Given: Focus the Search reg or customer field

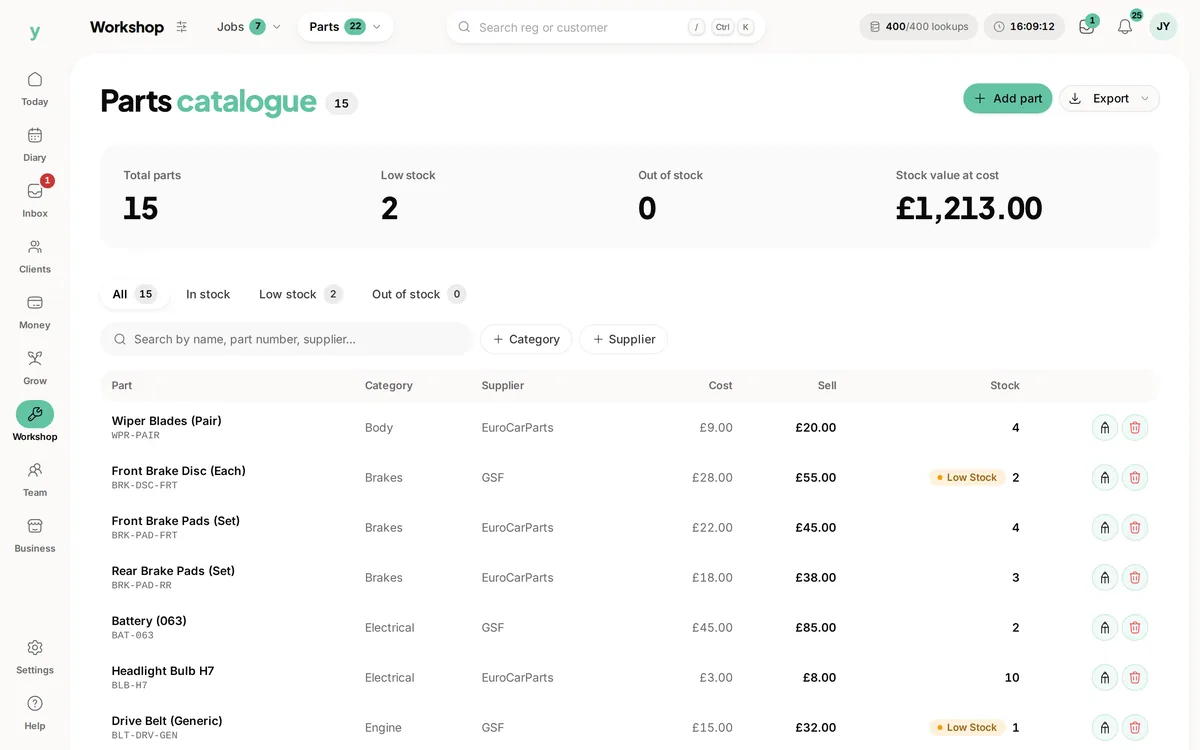Looking at the screenshot, I should (606, 27).
